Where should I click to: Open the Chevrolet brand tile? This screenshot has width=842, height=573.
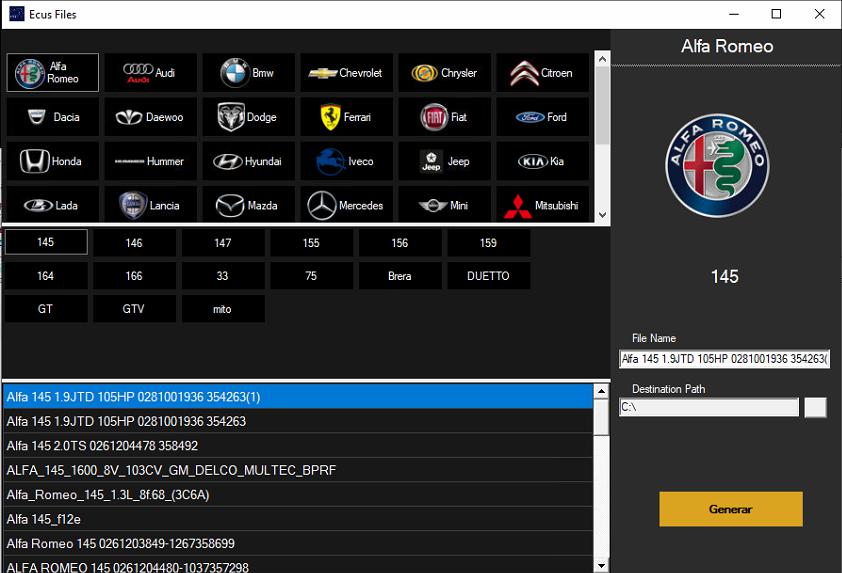click(x=346, y=72)
